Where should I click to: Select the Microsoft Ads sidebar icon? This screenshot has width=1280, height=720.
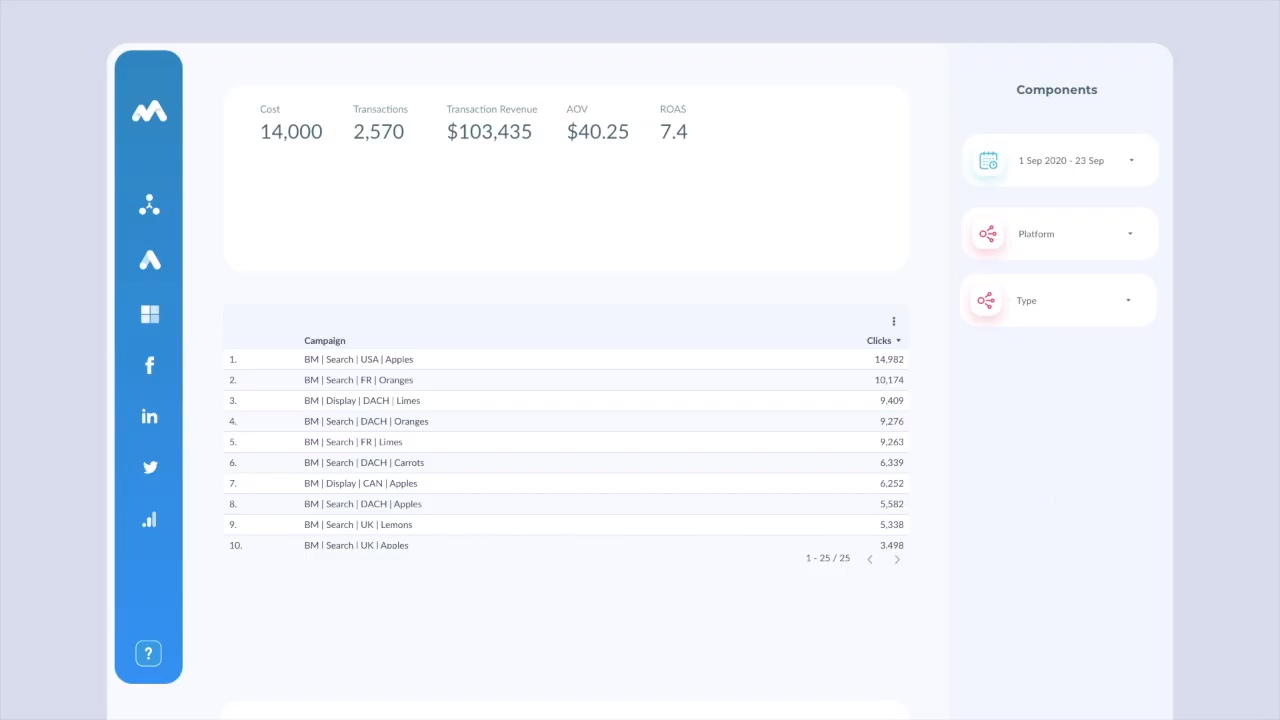(x=149, y=314)
